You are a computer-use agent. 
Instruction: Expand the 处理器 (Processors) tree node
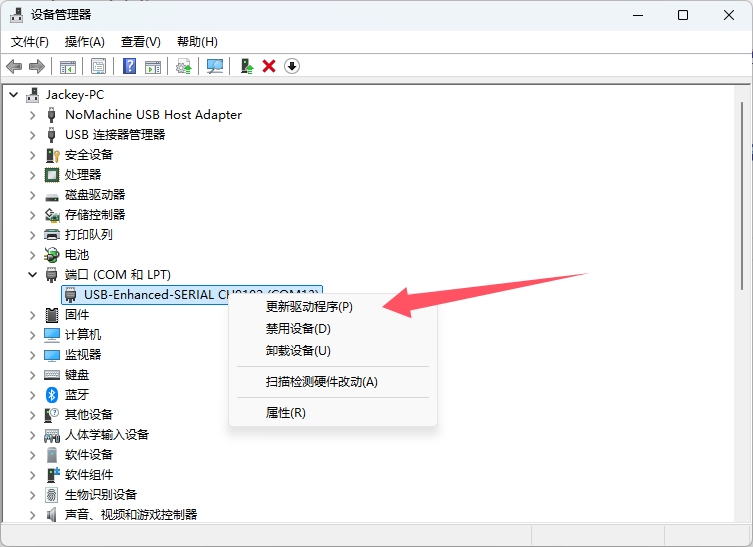pyautogui.click(x=32, y=174)
